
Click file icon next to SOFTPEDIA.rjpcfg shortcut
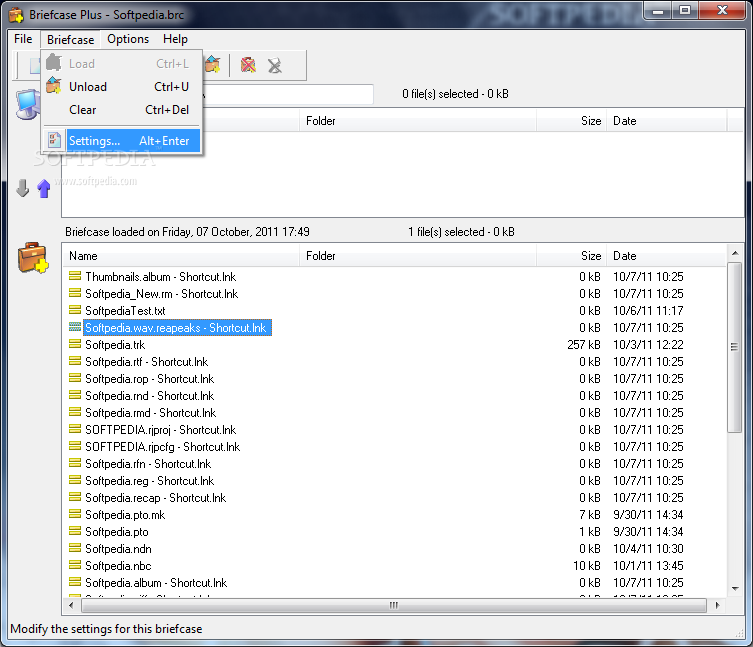[75, 446]
